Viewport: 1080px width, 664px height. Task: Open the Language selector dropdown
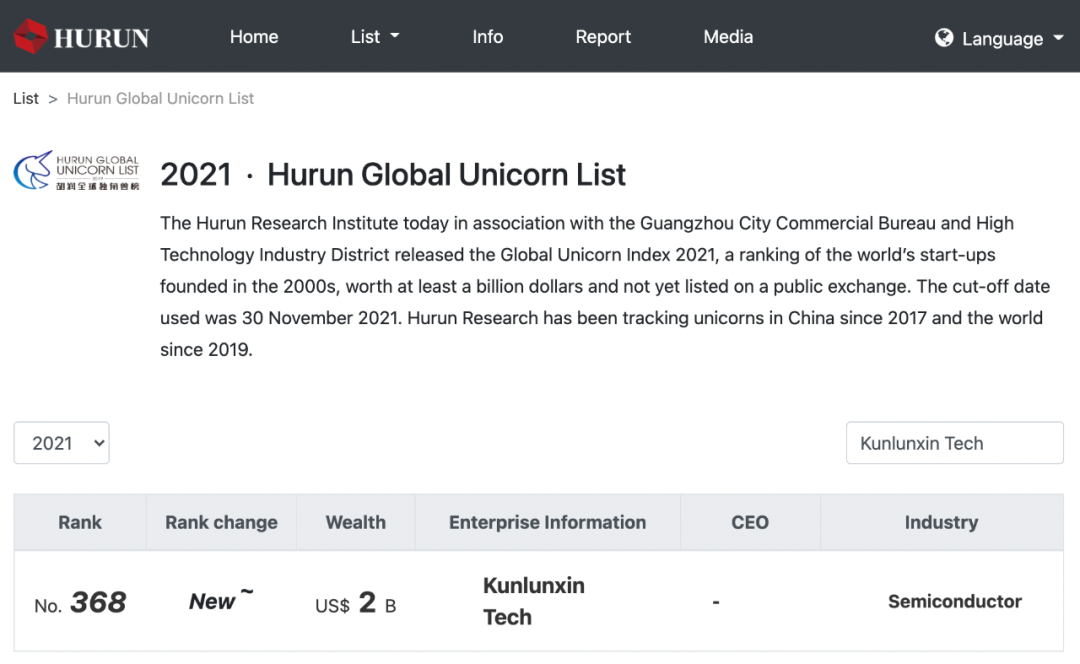pyautogui.click(x=999, y=39)
